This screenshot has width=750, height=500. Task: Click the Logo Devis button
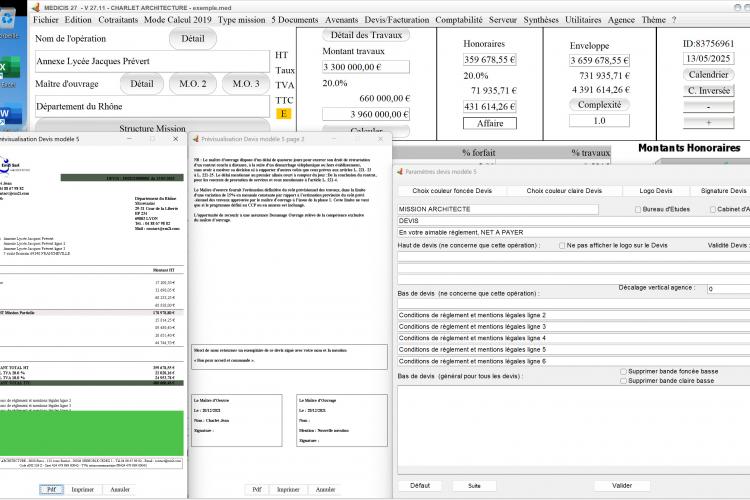click(656, 190)
